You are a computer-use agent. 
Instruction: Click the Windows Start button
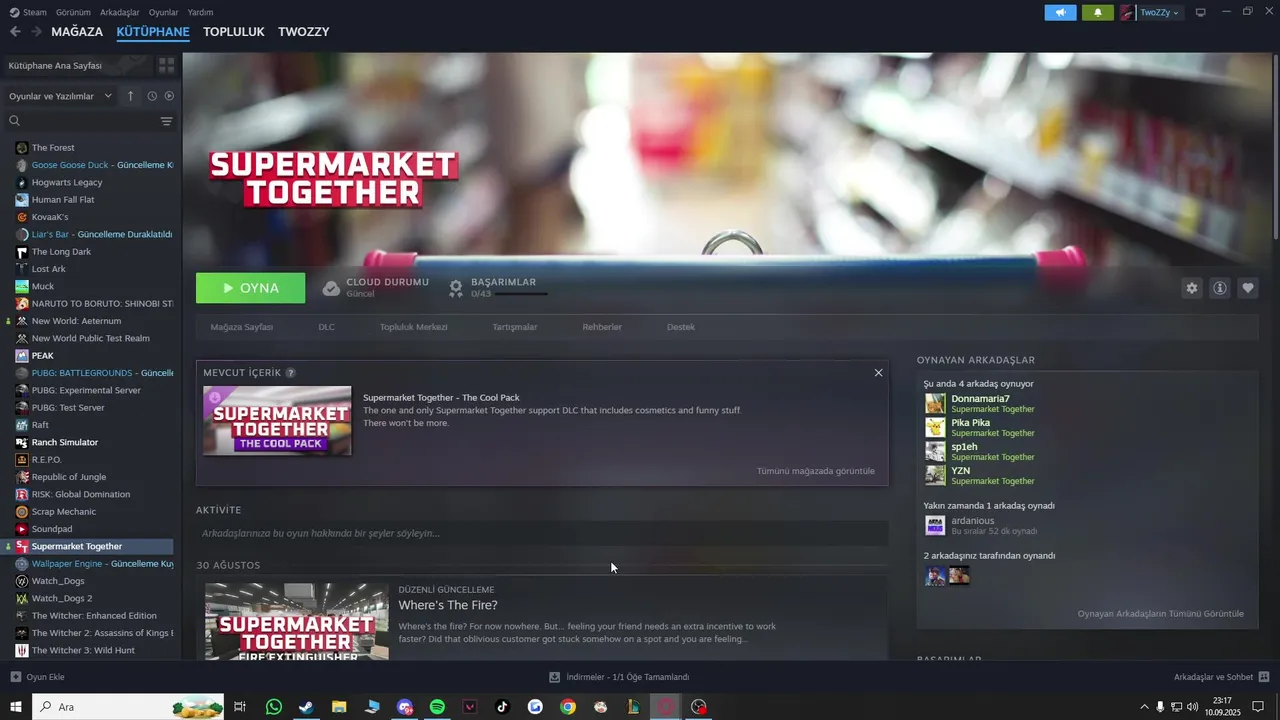tap(16, 707)
